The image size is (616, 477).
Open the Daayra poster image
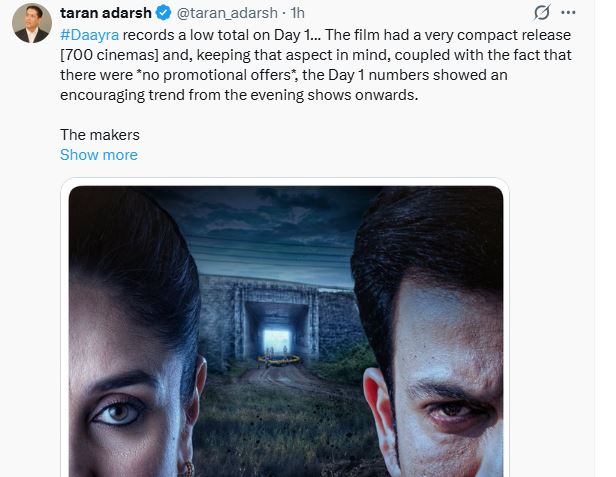(286, 331)
